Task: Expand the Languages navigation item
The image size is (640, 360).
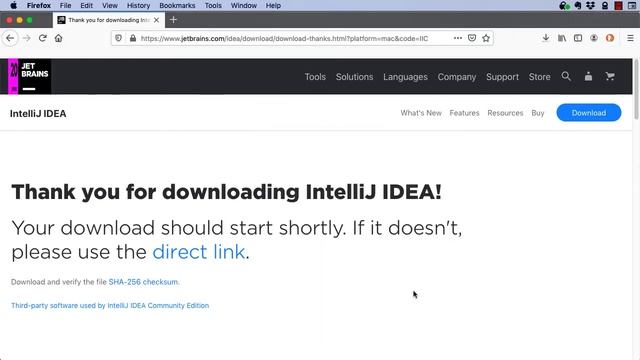Action: point(405,77)
